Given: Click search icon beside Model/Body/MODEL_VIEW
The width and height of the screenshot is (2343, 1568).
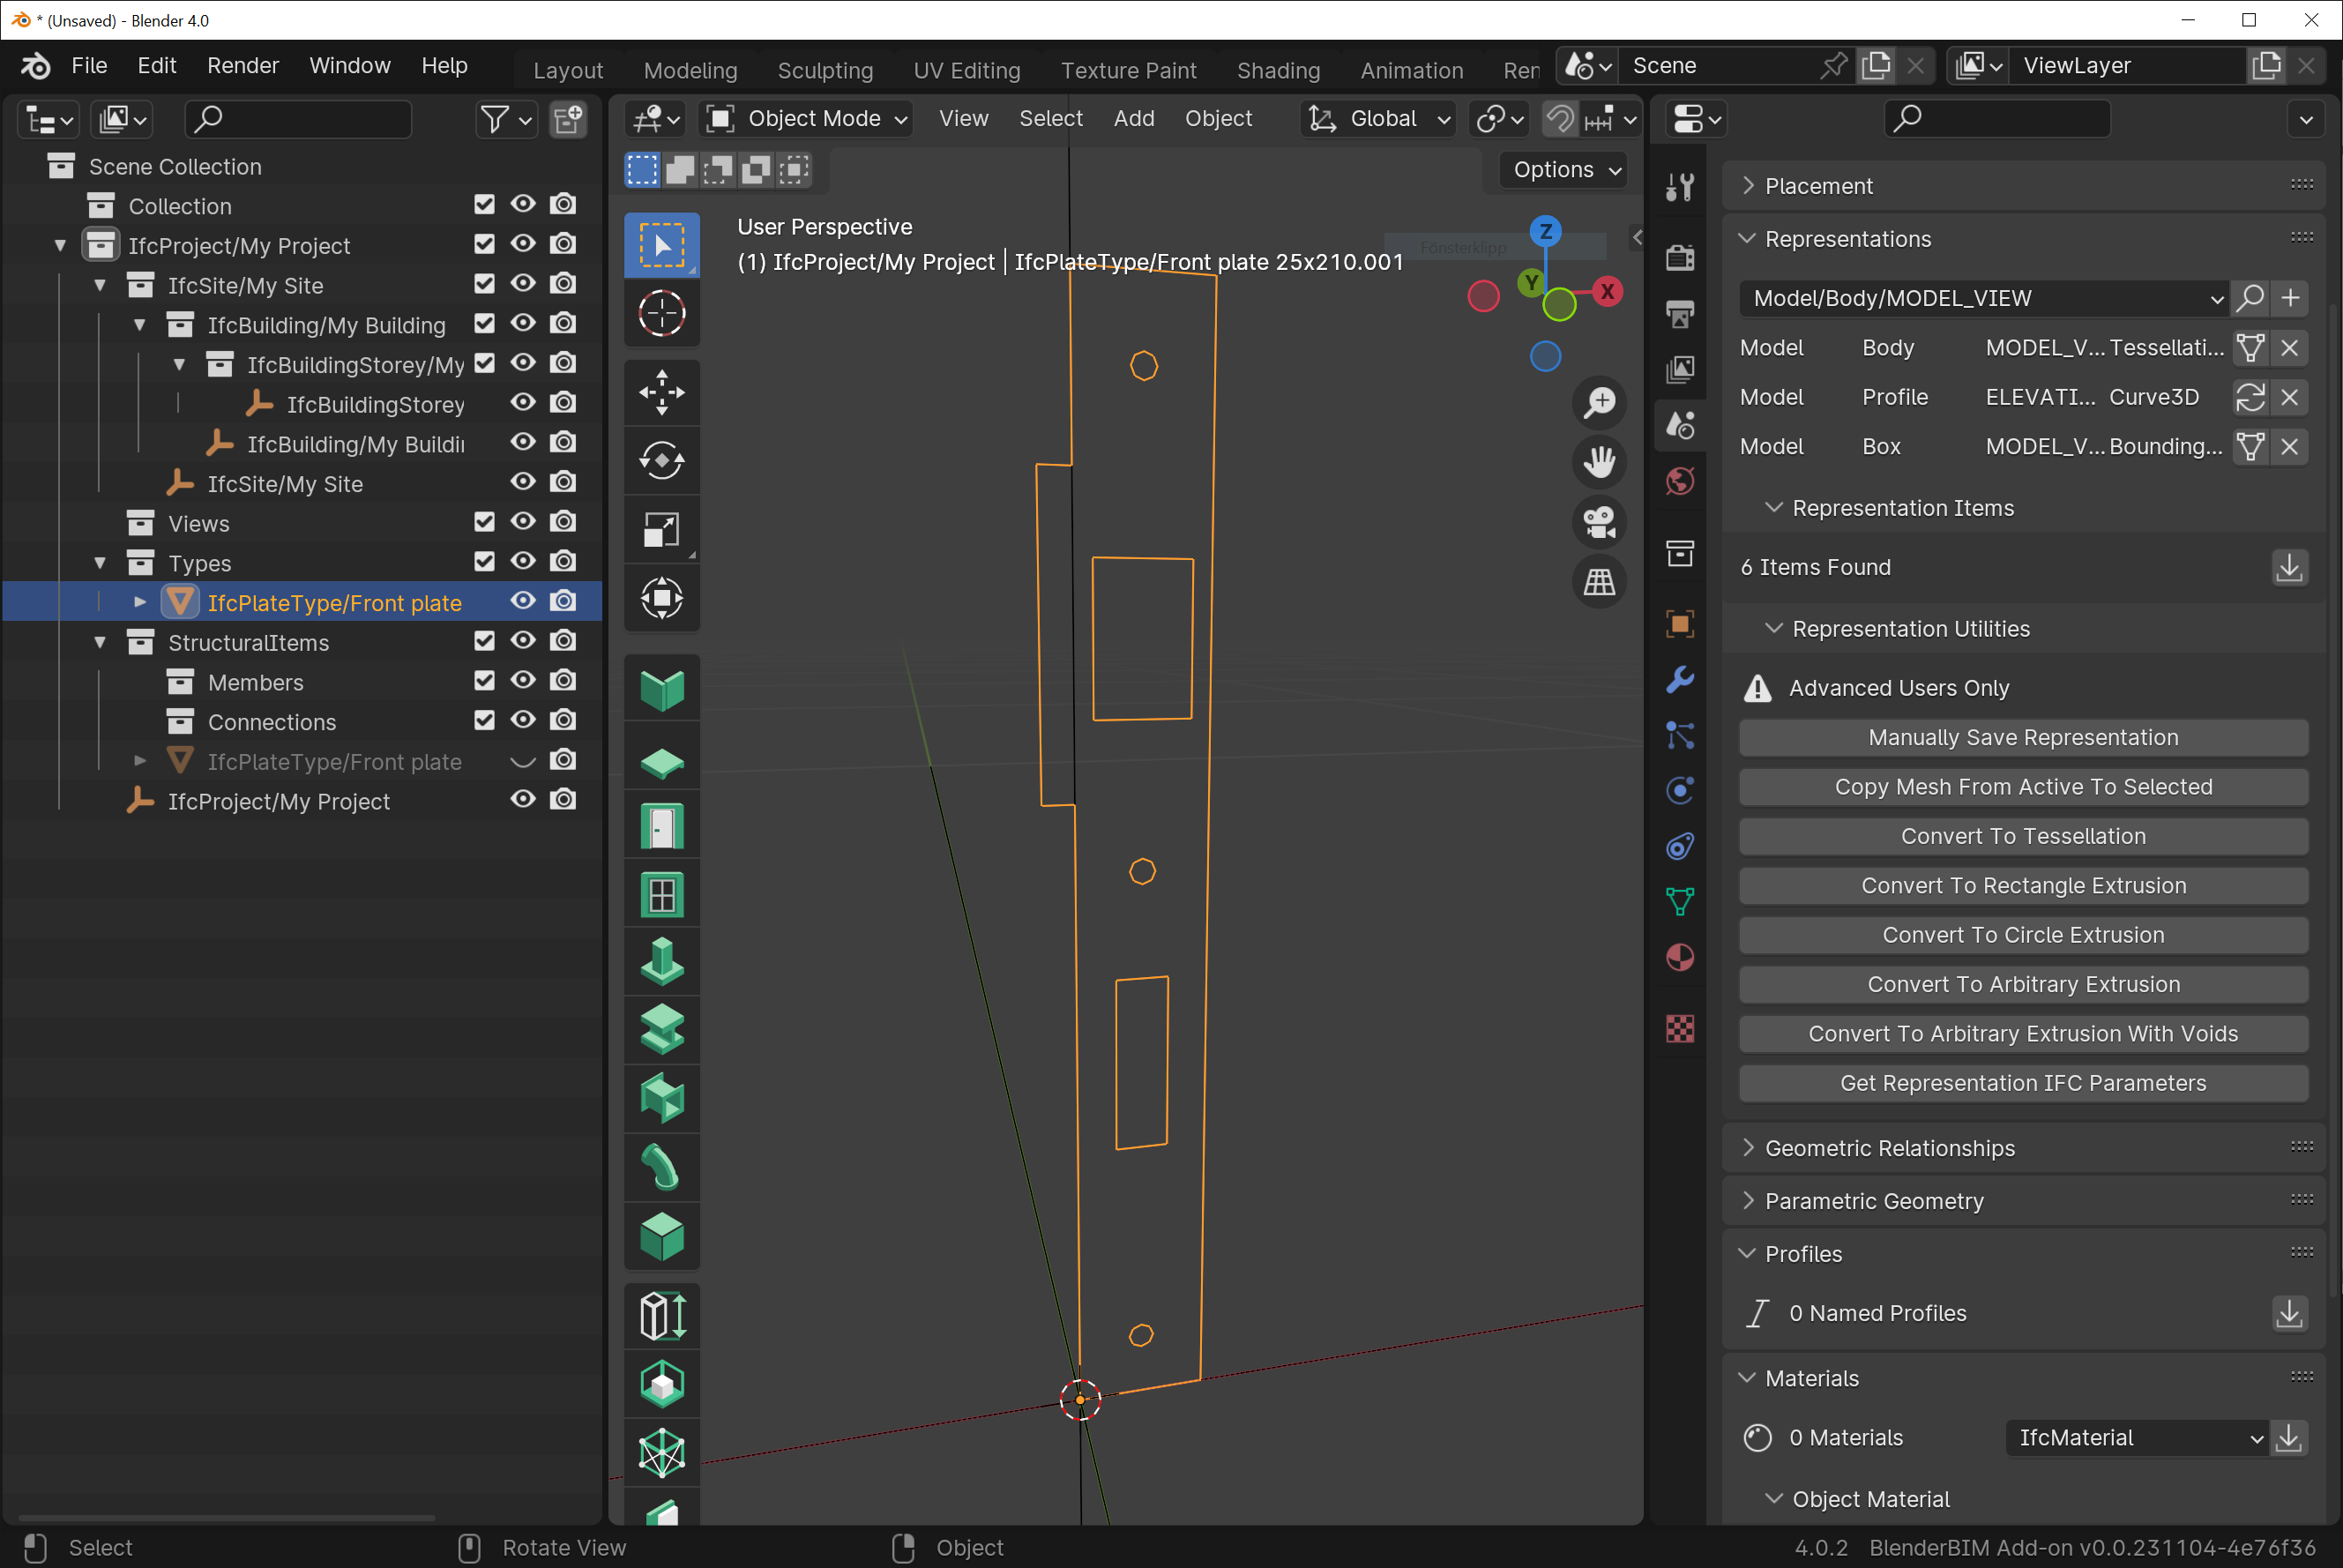Looking at the screenshot, I should point(2250,298).
